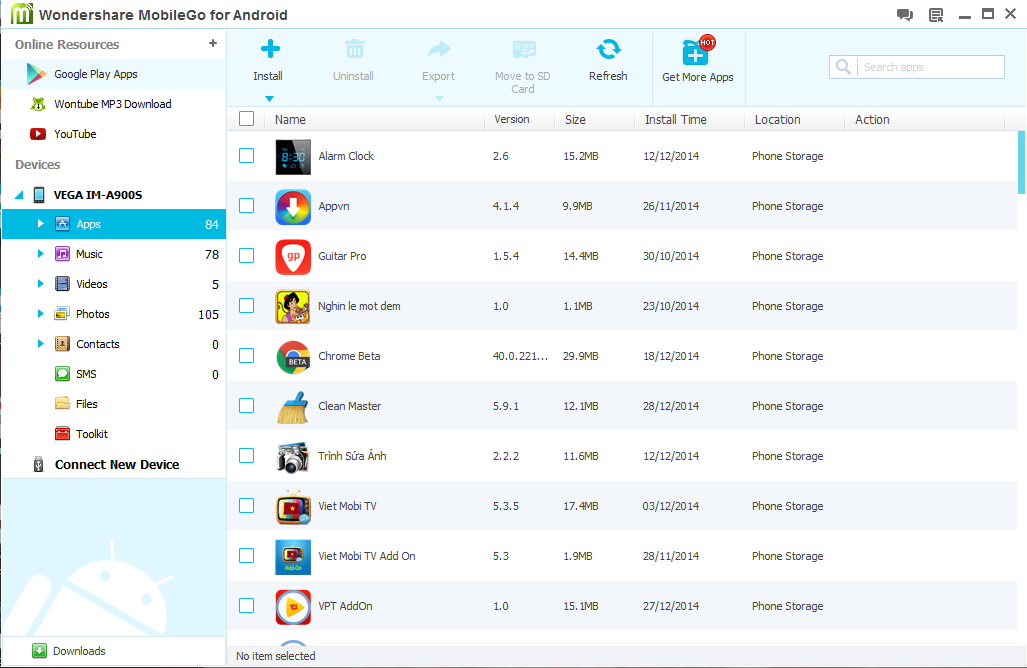Click the Connect New Device USB icon
Viewport: 1027px width, 668px height.
pos(39,464)
